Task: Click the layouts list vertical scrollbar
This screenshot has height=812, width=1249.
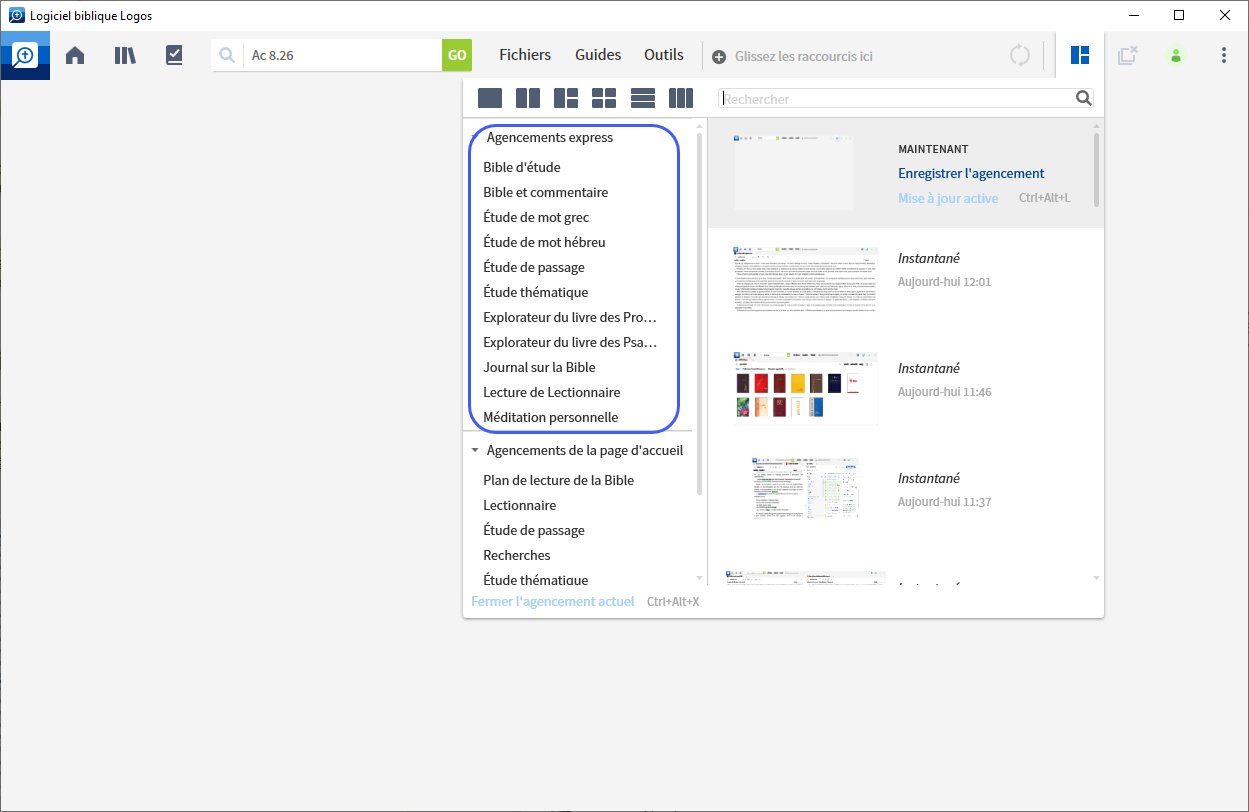Action: click(x=700, y=312)
